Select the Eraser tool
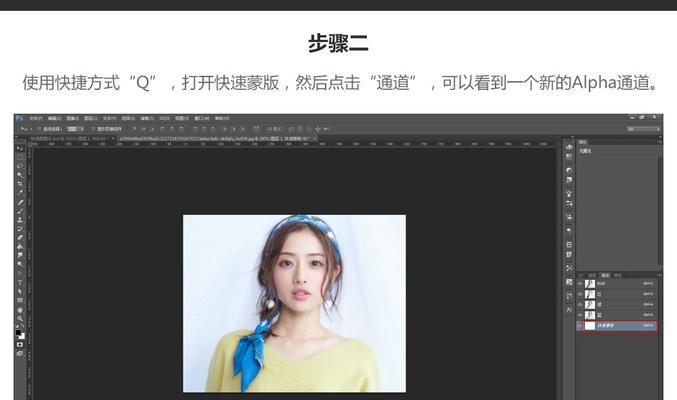 pos(20,237)
